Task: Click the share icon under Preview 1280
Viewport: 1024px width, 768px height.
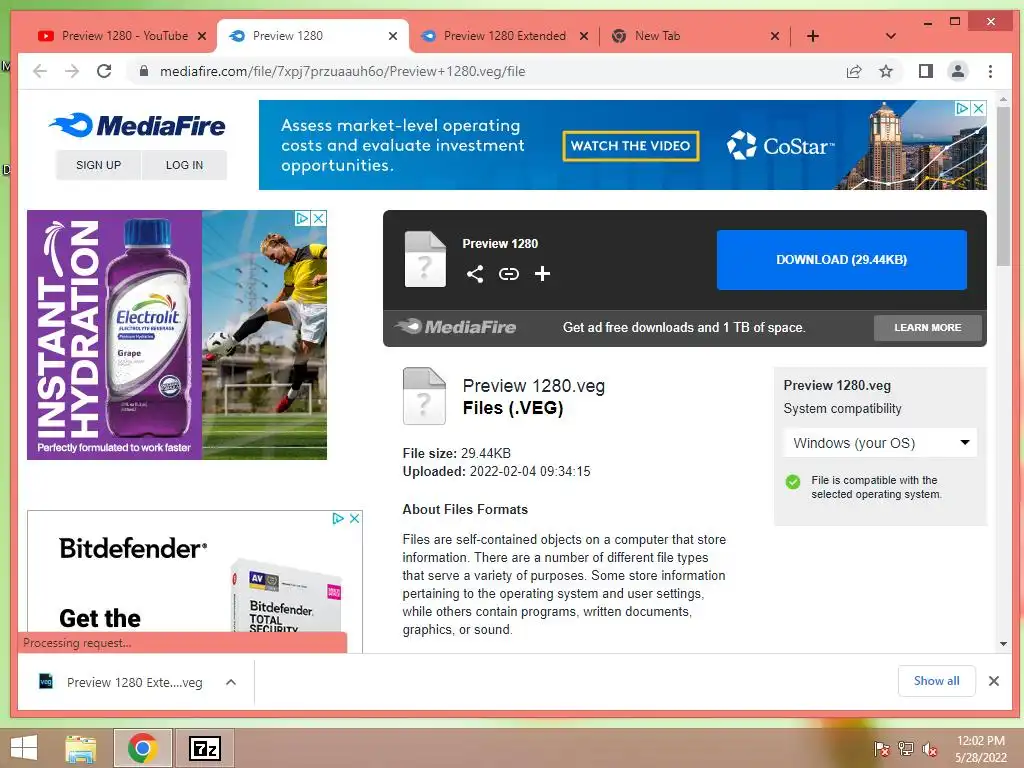Action: pyautogui.click(x=475, y=274)
